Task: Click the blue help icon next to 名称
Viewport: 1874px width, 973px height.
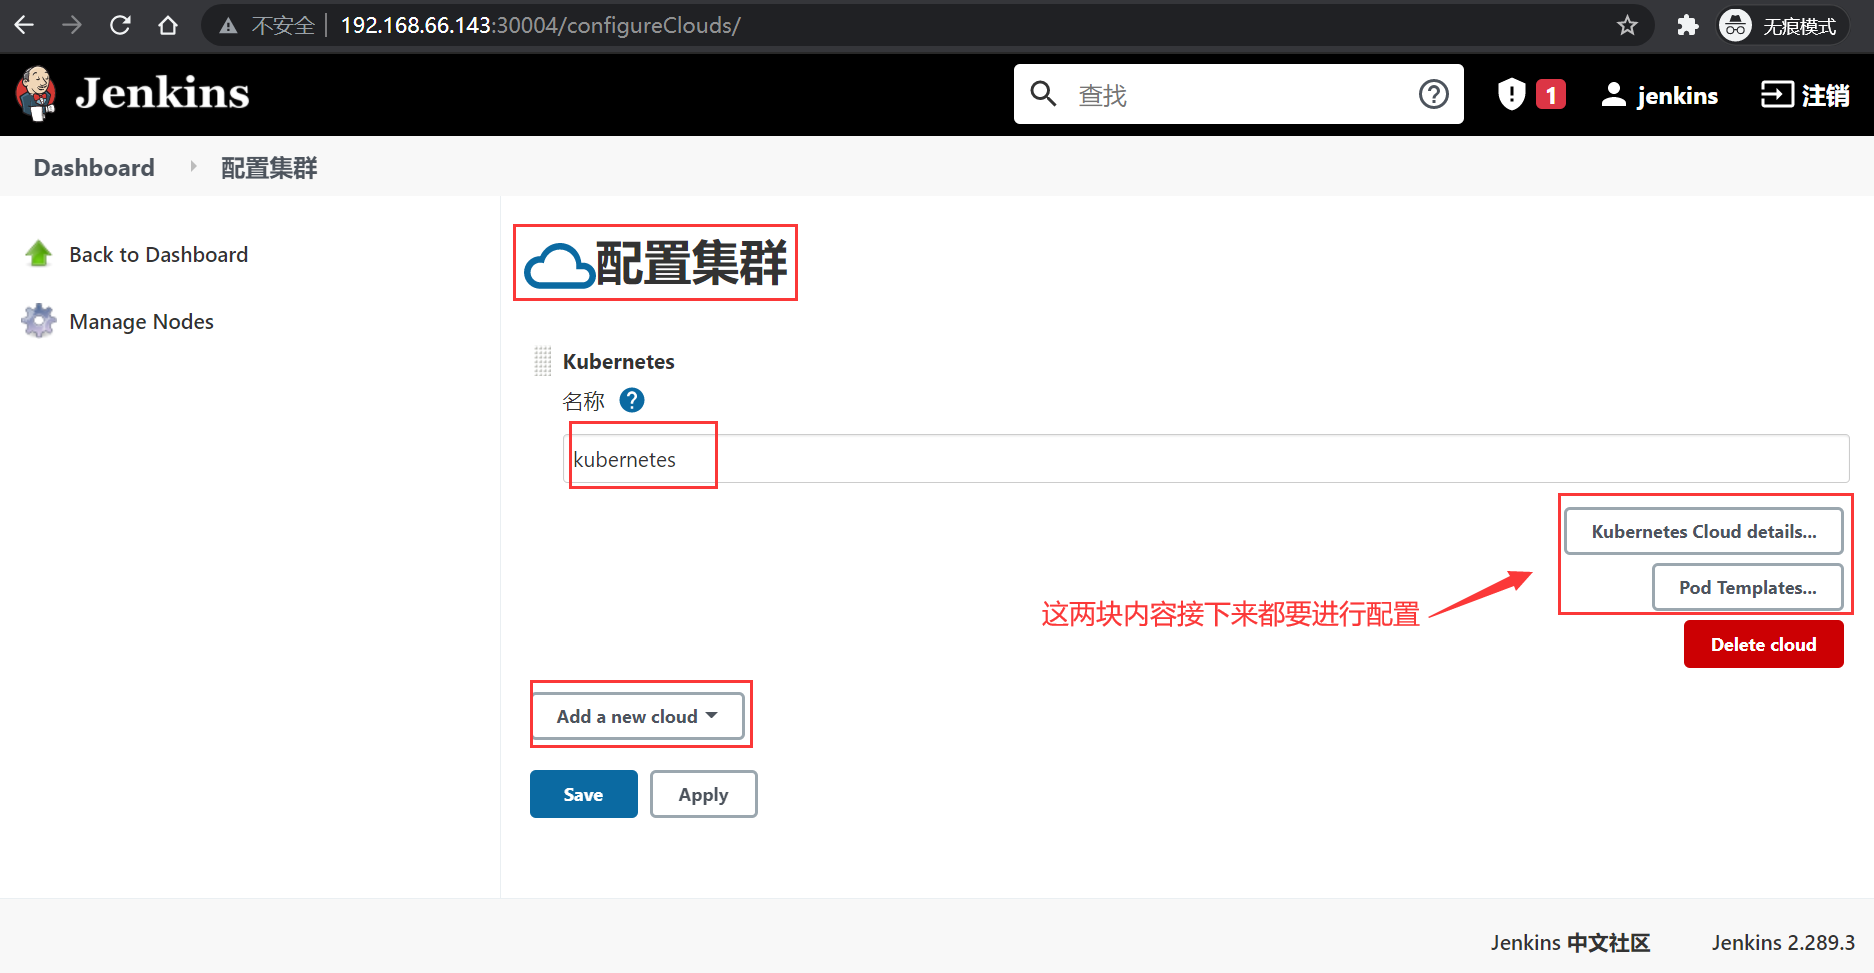Action: coord(632,400)
